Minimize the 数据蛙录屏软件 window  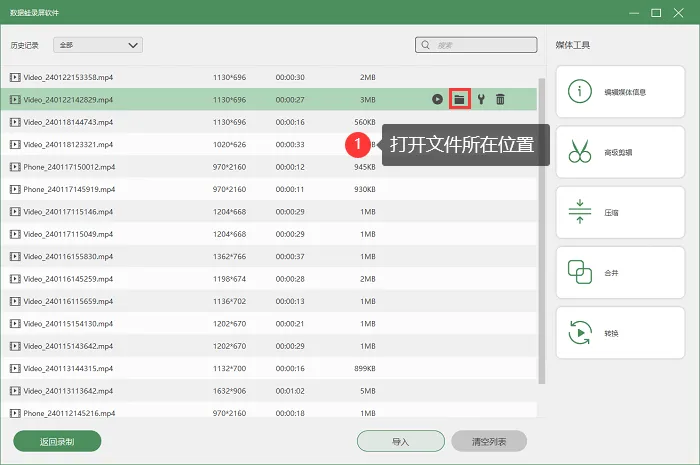[x=634, y=13]
